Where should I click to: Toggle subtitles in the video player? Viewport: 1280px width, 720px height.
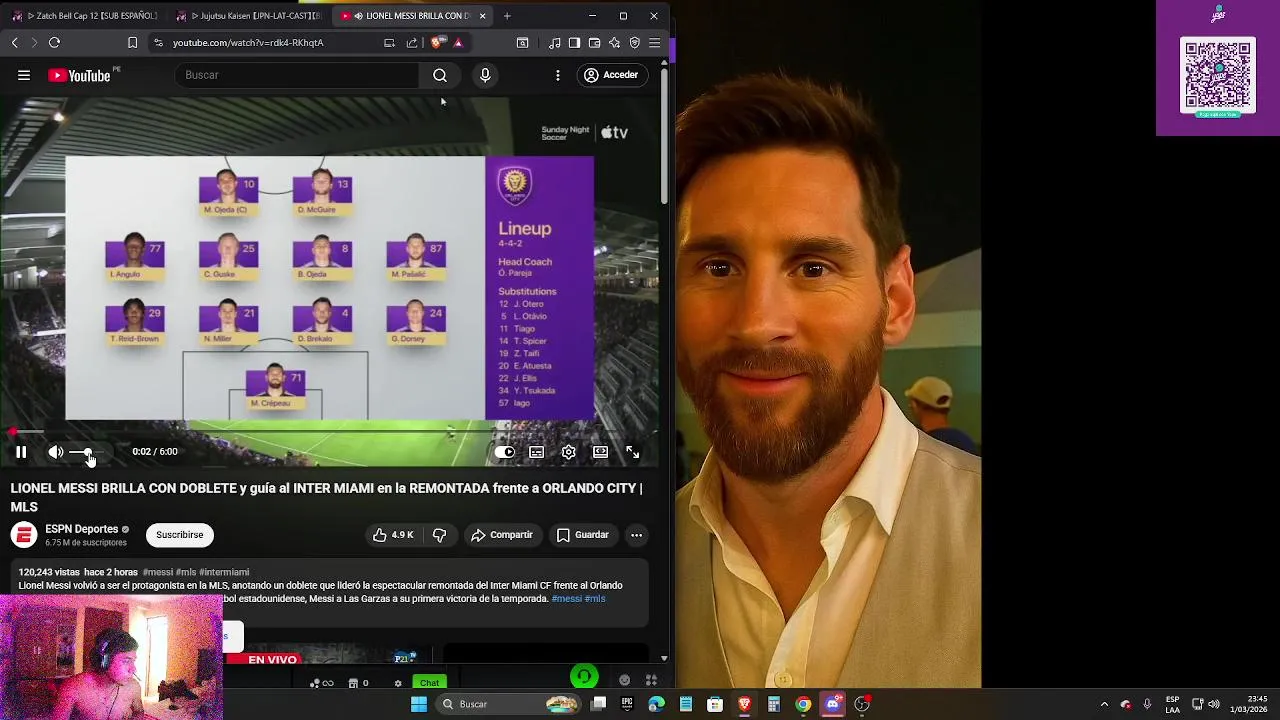click(536, 452)
